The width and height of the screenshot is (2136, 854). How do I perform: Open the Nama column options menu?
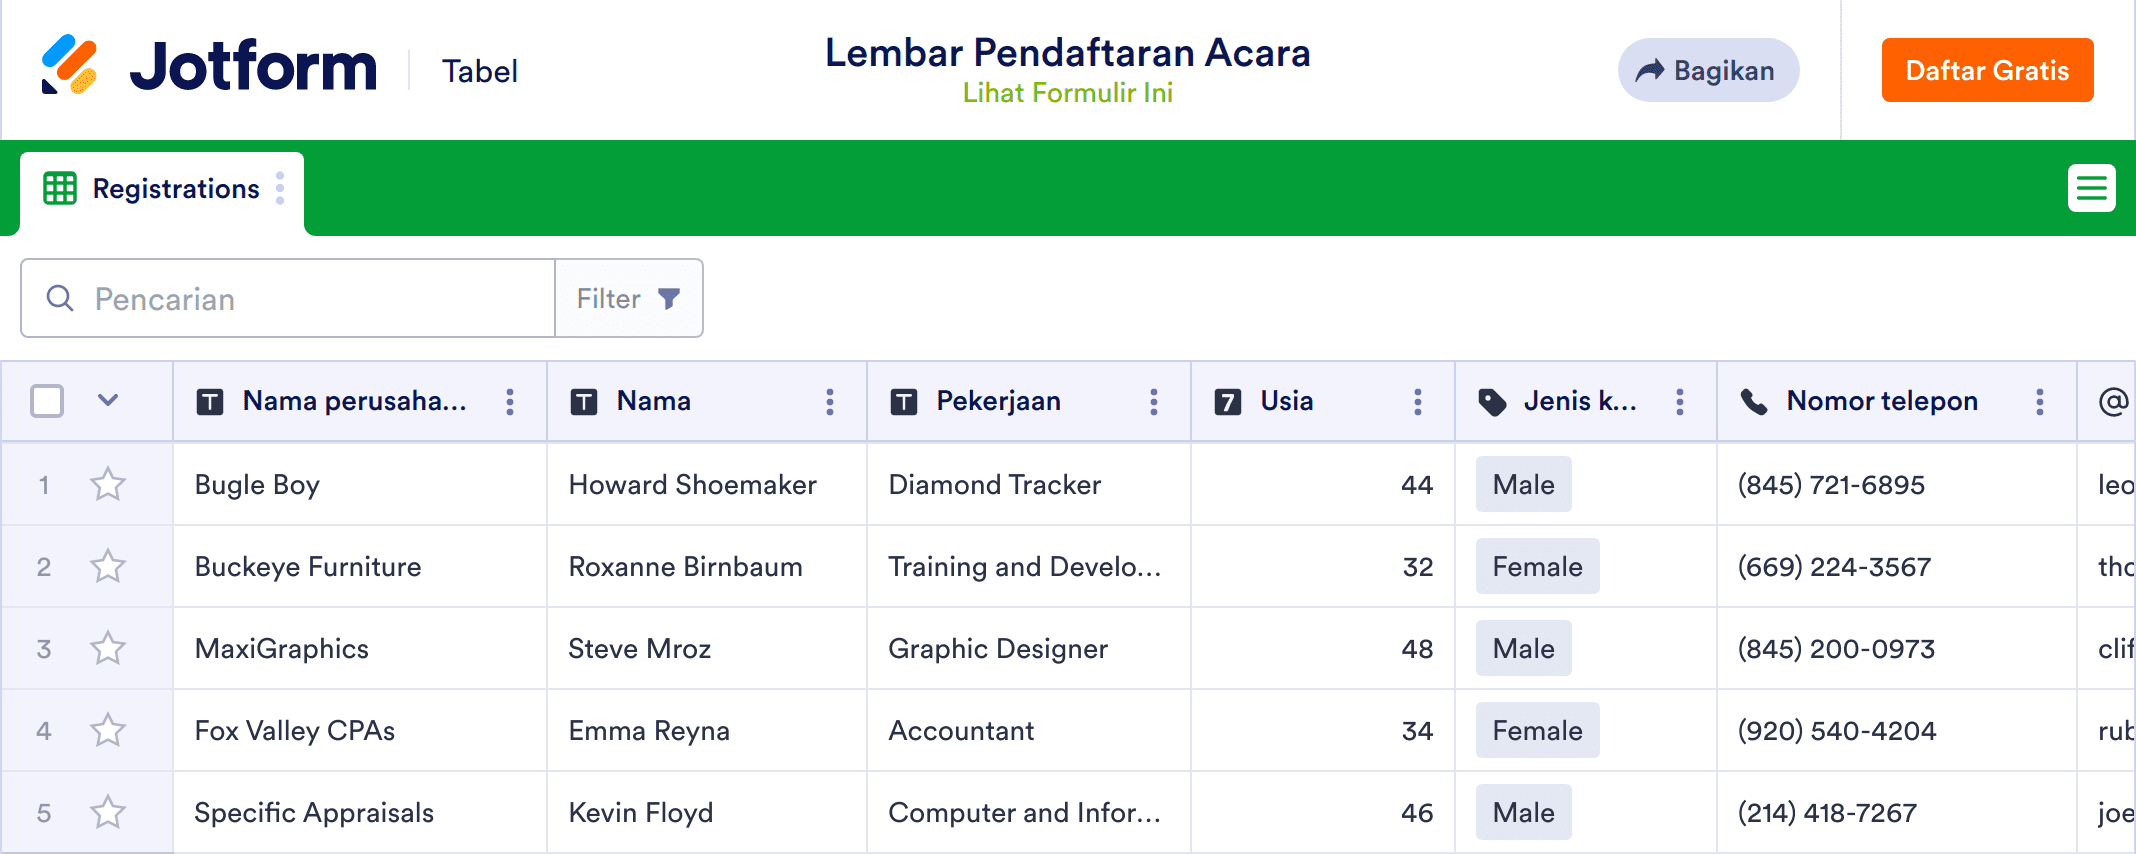tap(829, 402)
